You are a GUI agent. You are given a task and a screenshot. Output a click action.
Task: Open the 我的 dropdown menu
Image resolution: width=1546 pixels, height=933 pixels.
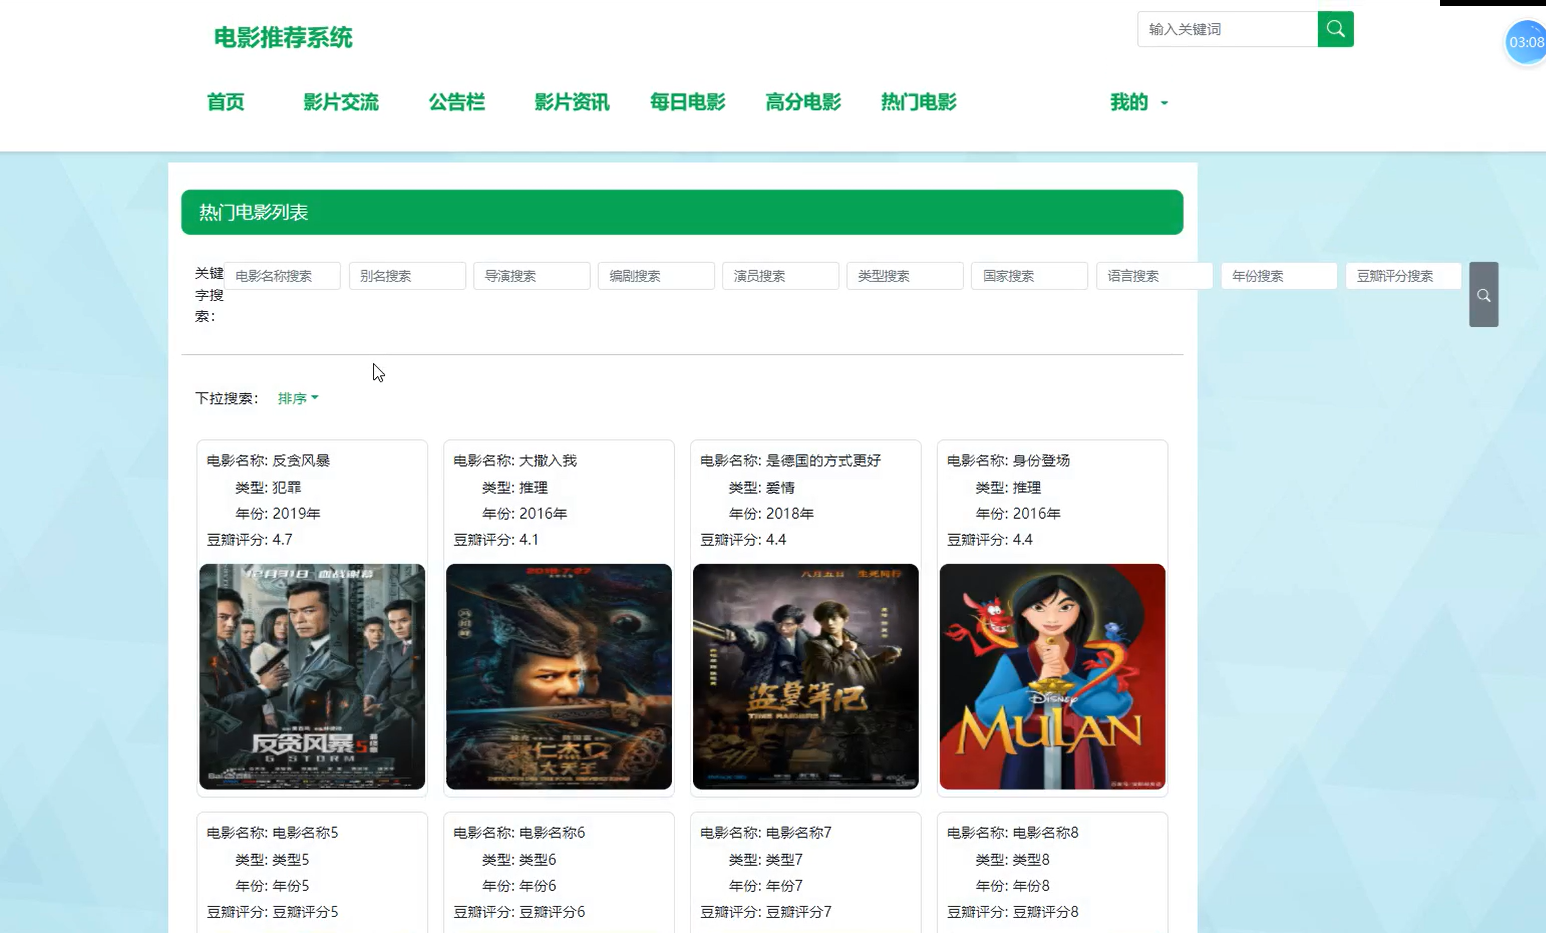coord(1139,102)
